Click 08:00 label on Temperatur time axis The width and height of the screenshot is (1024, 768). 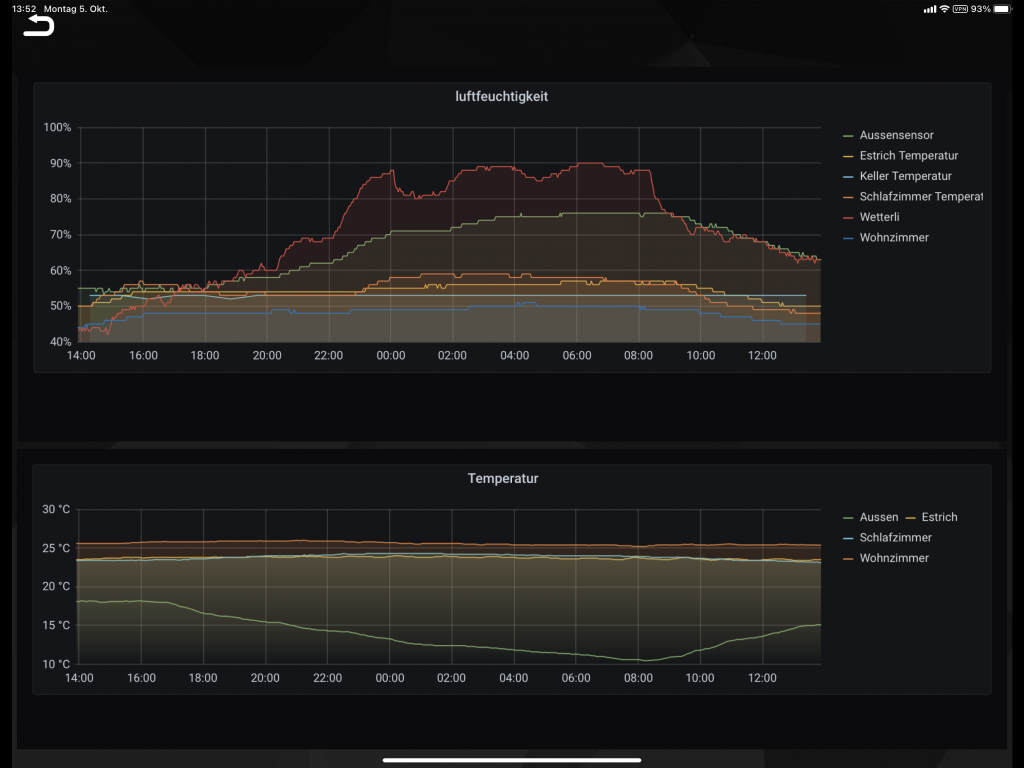(638, 677)
